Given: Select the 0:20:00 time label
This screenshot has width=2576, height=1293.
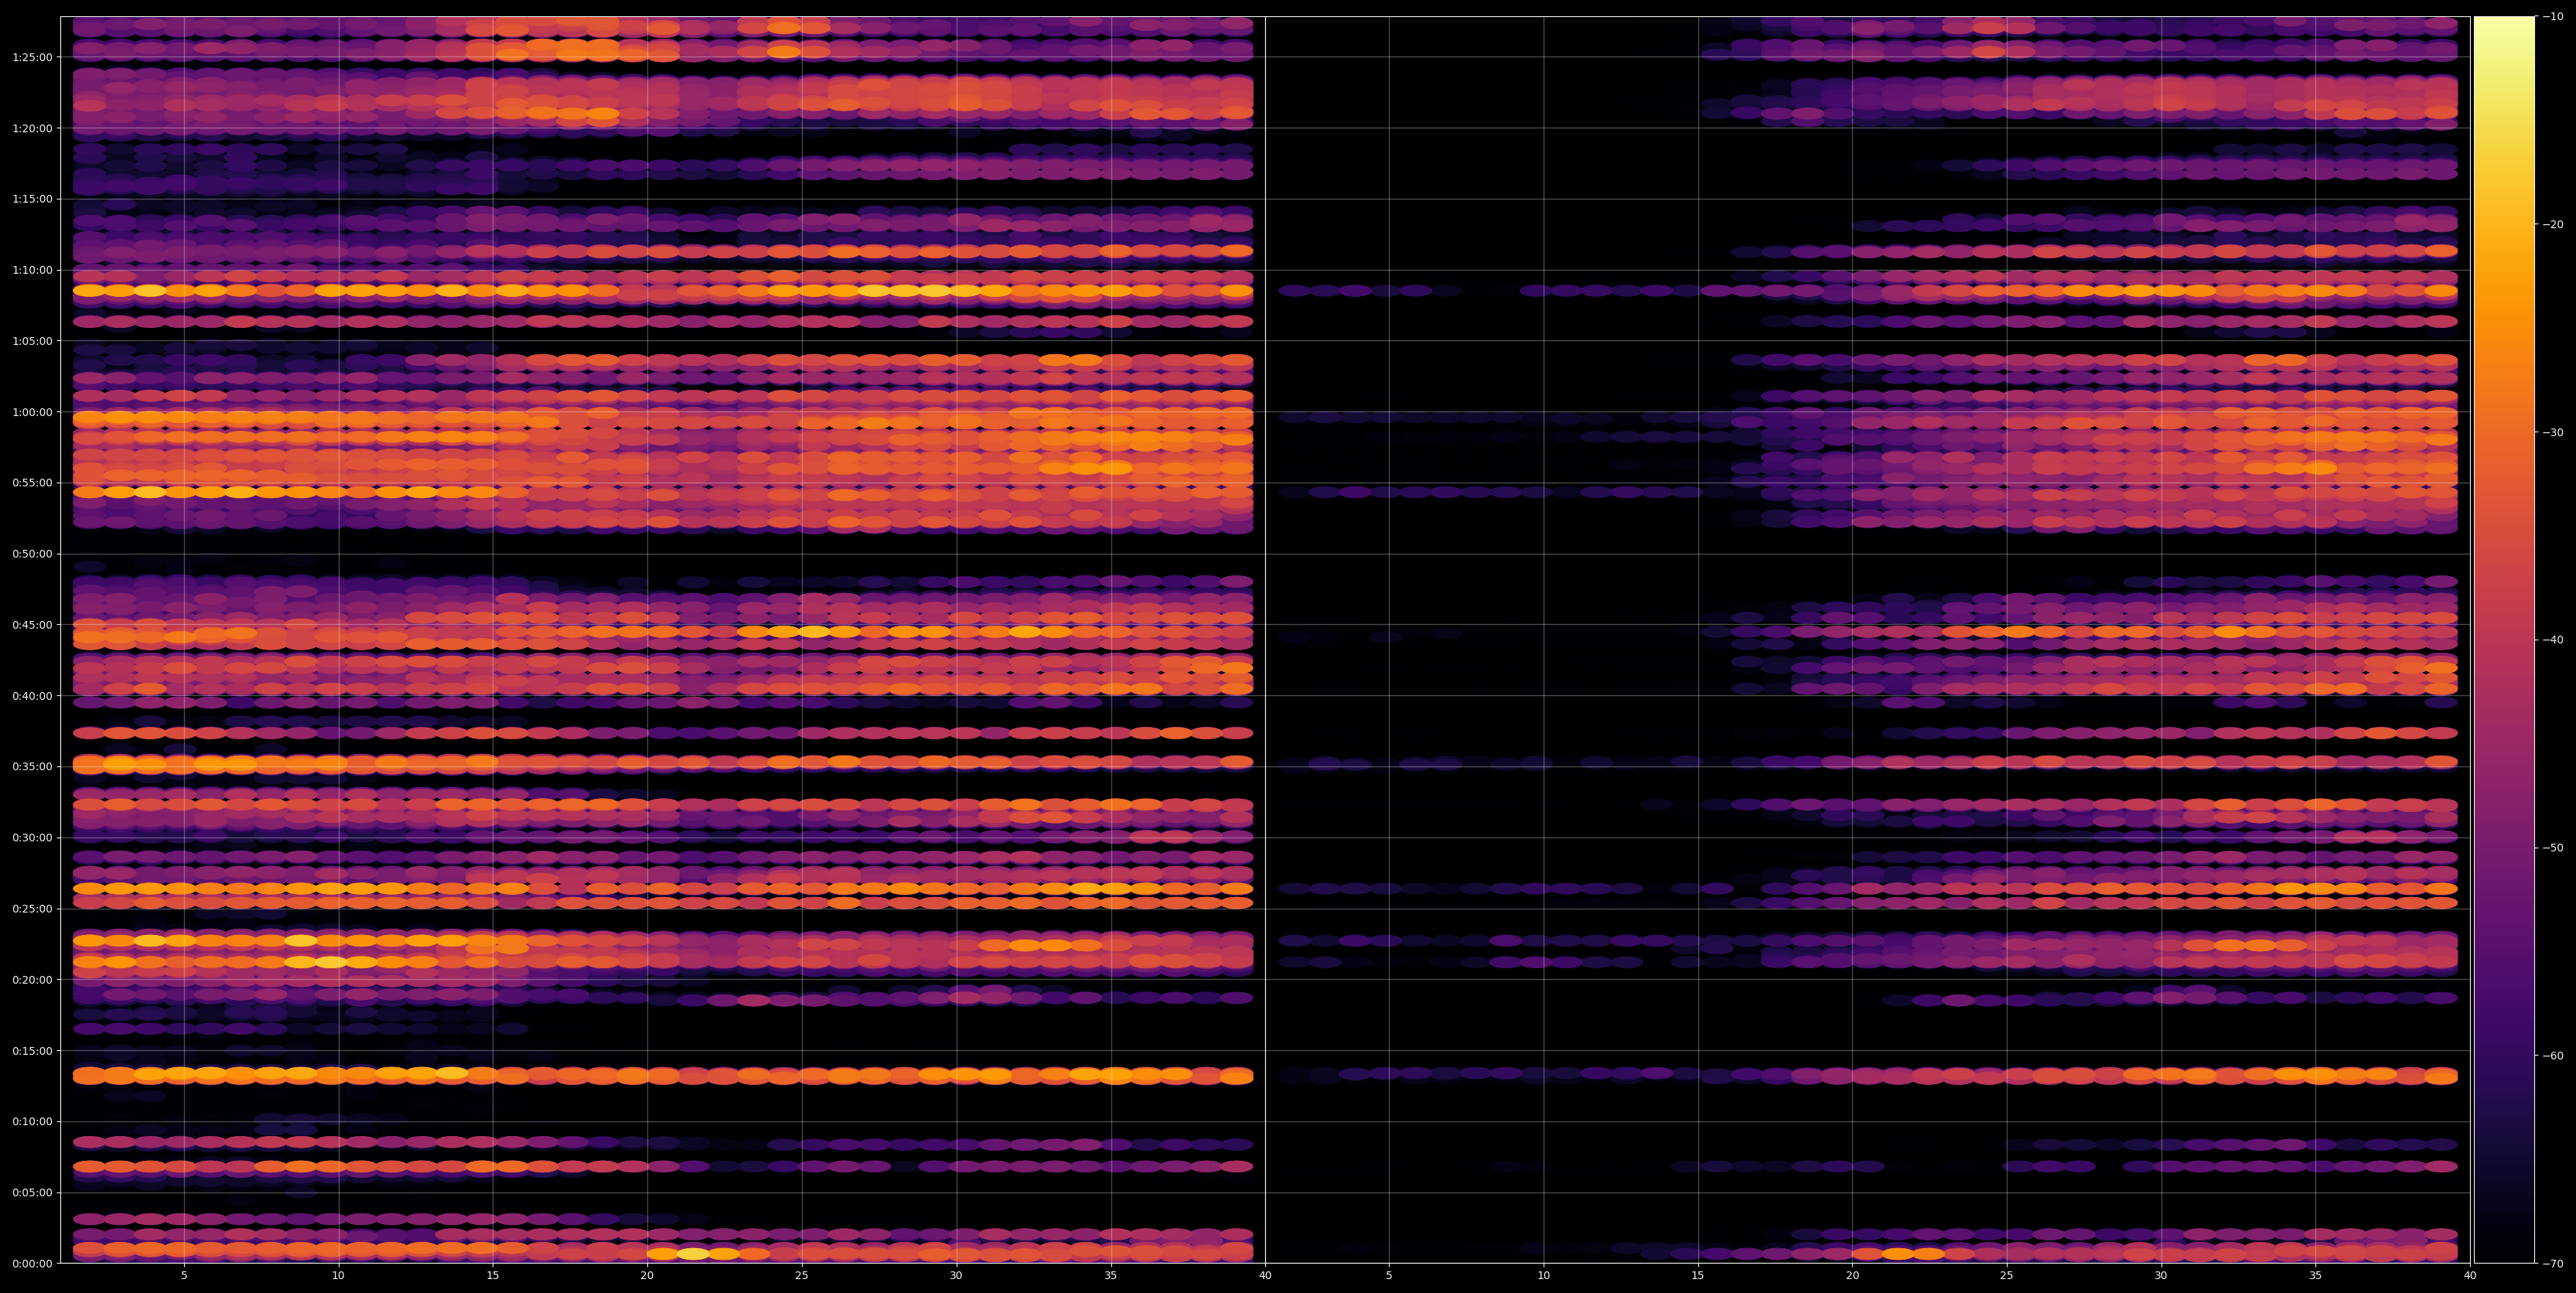Looking at the screenshot, I should click(33, 980).
